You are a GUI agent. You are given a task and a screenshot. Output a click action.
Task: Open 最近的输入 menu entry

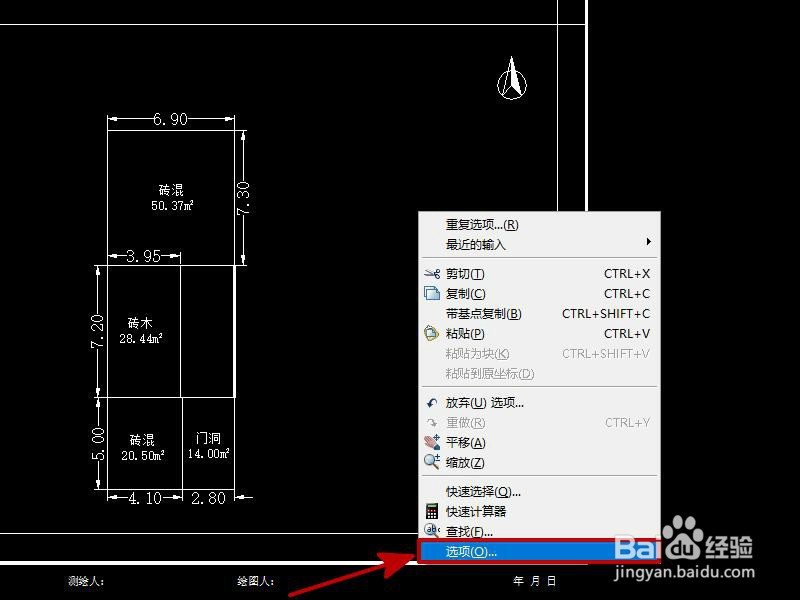539,244
